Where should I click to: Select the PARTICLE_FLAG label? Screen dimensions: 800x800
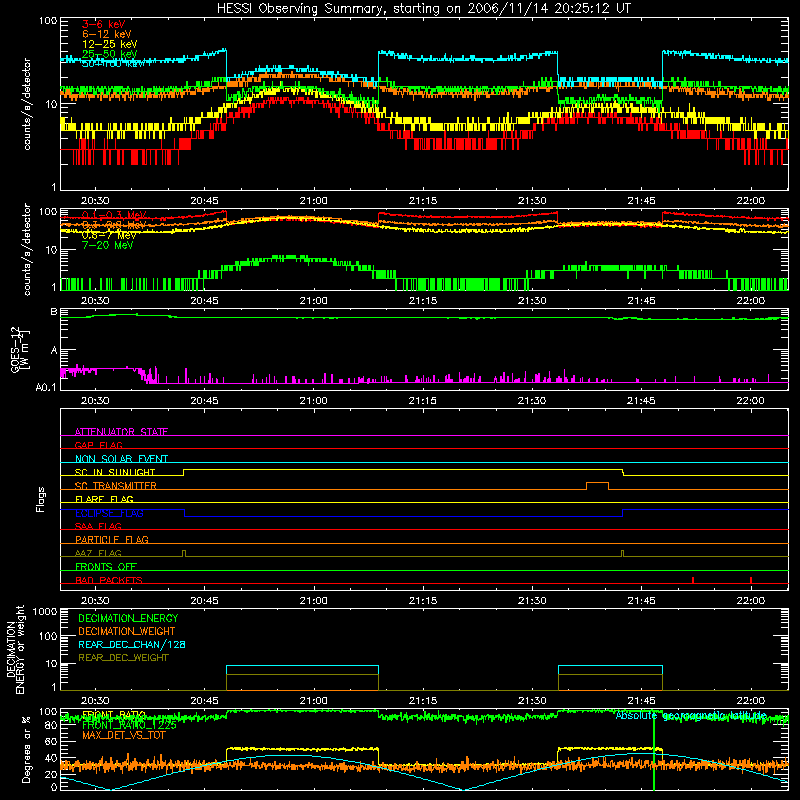(112, 539)
